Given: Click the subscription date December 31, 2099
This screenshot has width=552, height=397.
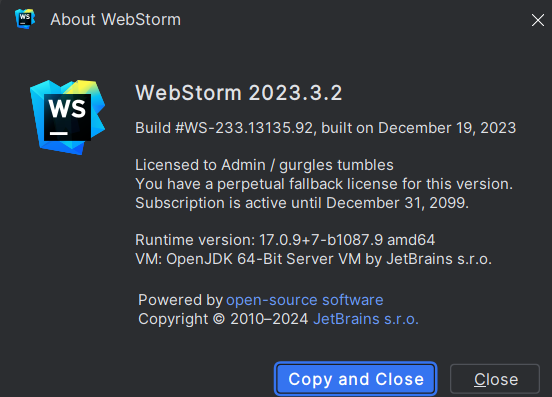Looking at the screenshot, I should [x=397, y=203].
